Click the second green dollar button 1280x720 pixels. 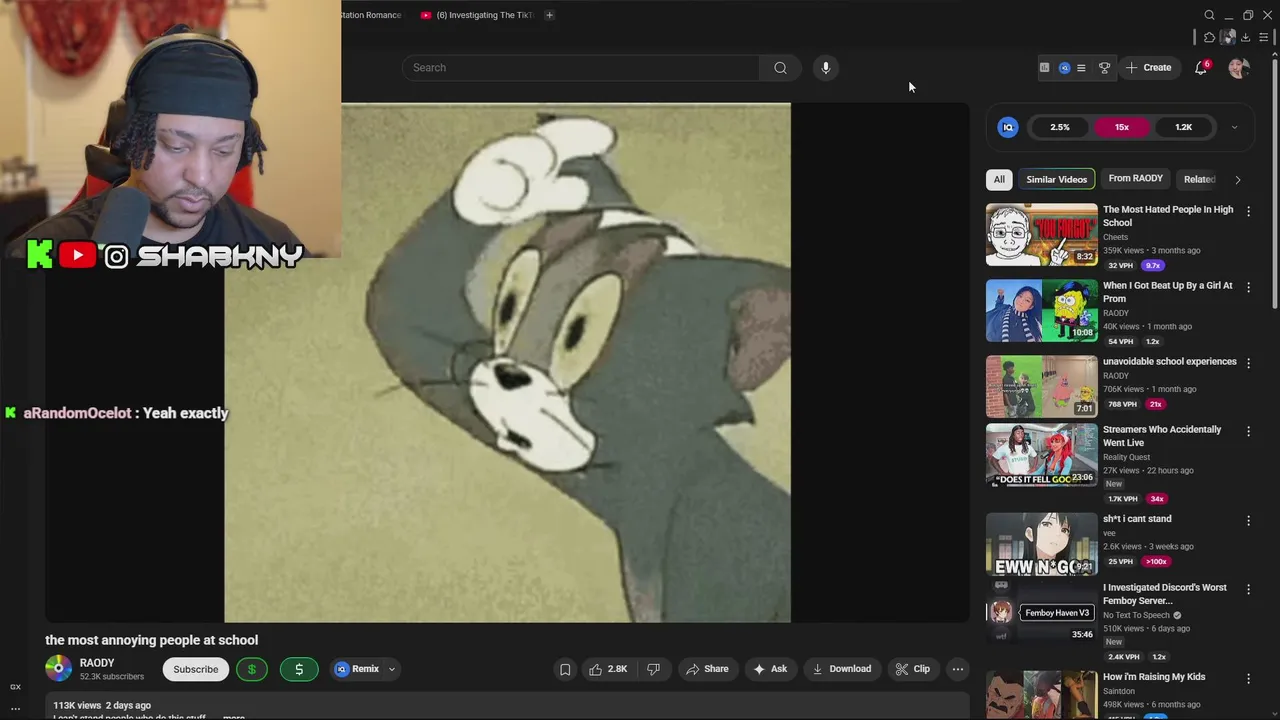point(299,669)
